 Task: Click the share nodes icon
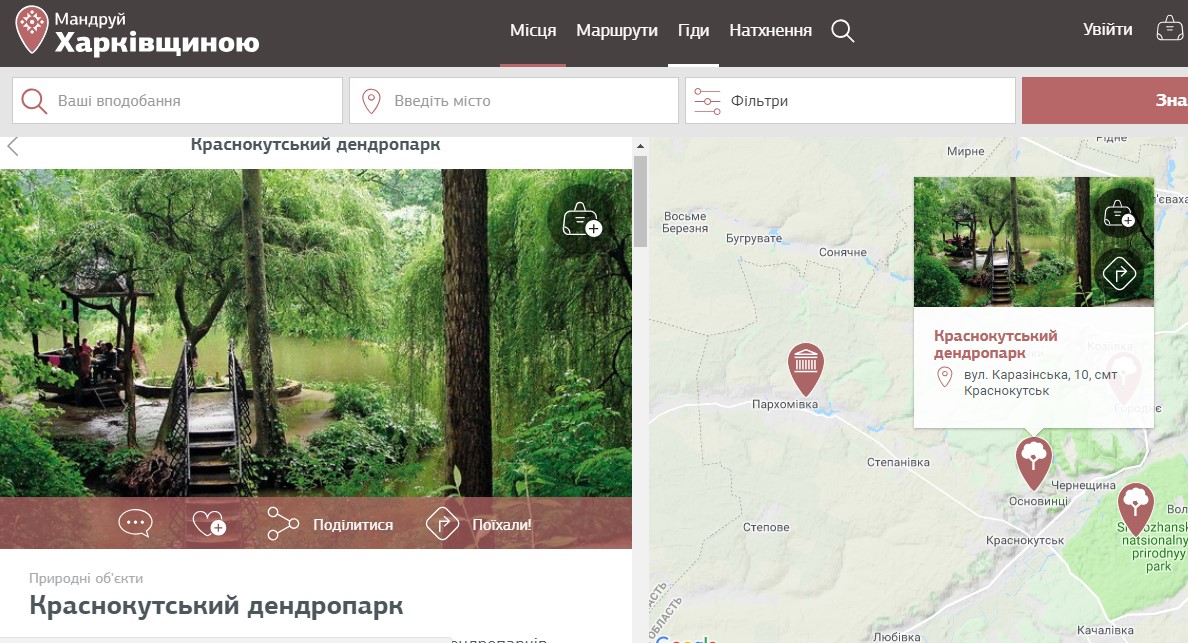283,523
